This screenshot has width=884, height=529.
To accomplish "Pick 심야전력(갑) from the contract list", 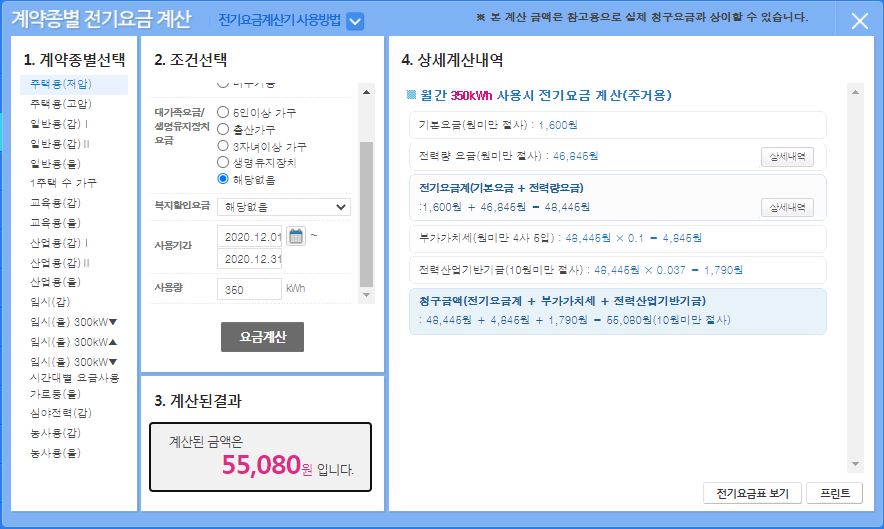I will 61,413.
